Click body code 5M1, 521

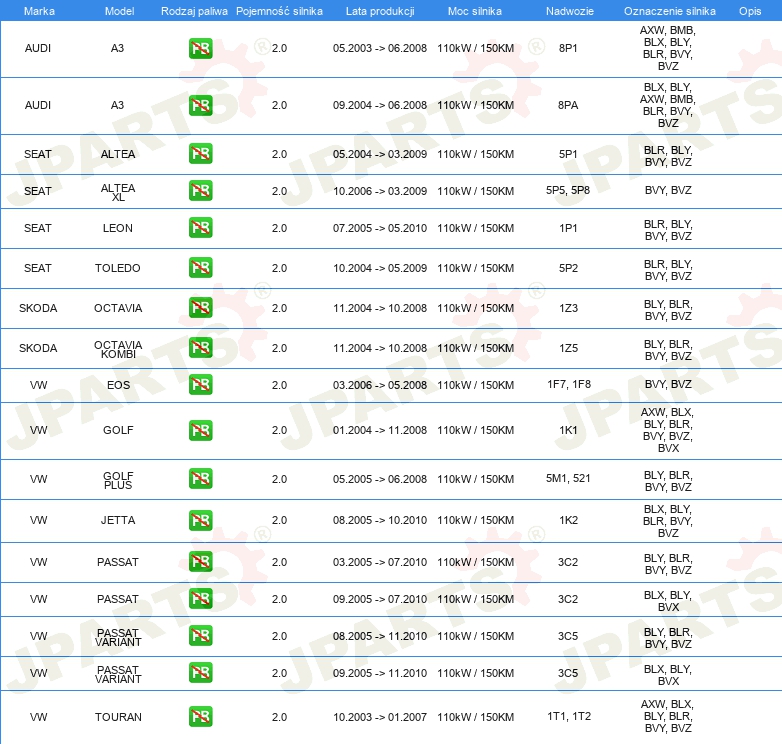click(x=568, y=478)
